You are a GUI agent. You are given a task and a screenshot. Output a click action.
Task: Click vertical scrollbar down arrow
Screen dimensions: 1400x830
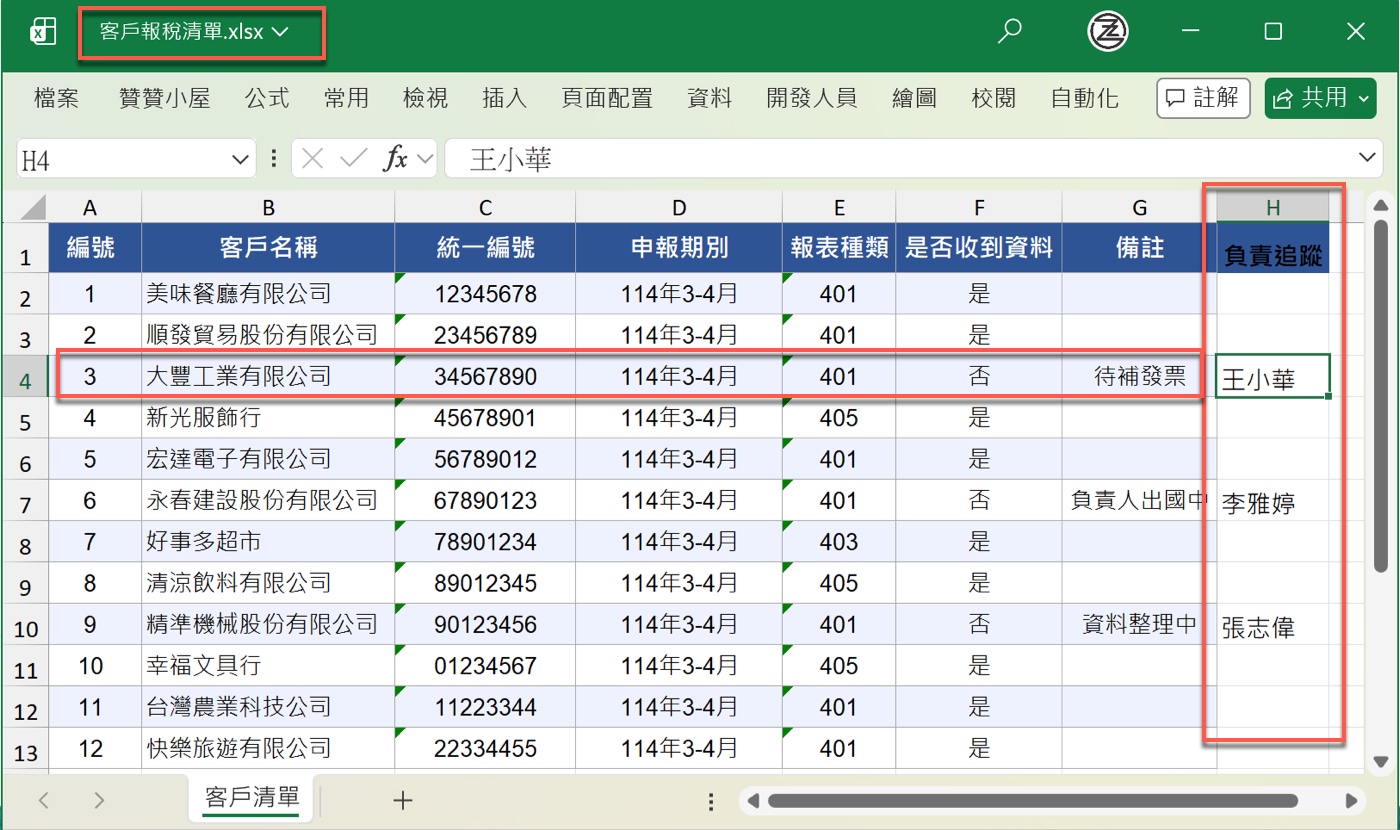click(1381, 761)
